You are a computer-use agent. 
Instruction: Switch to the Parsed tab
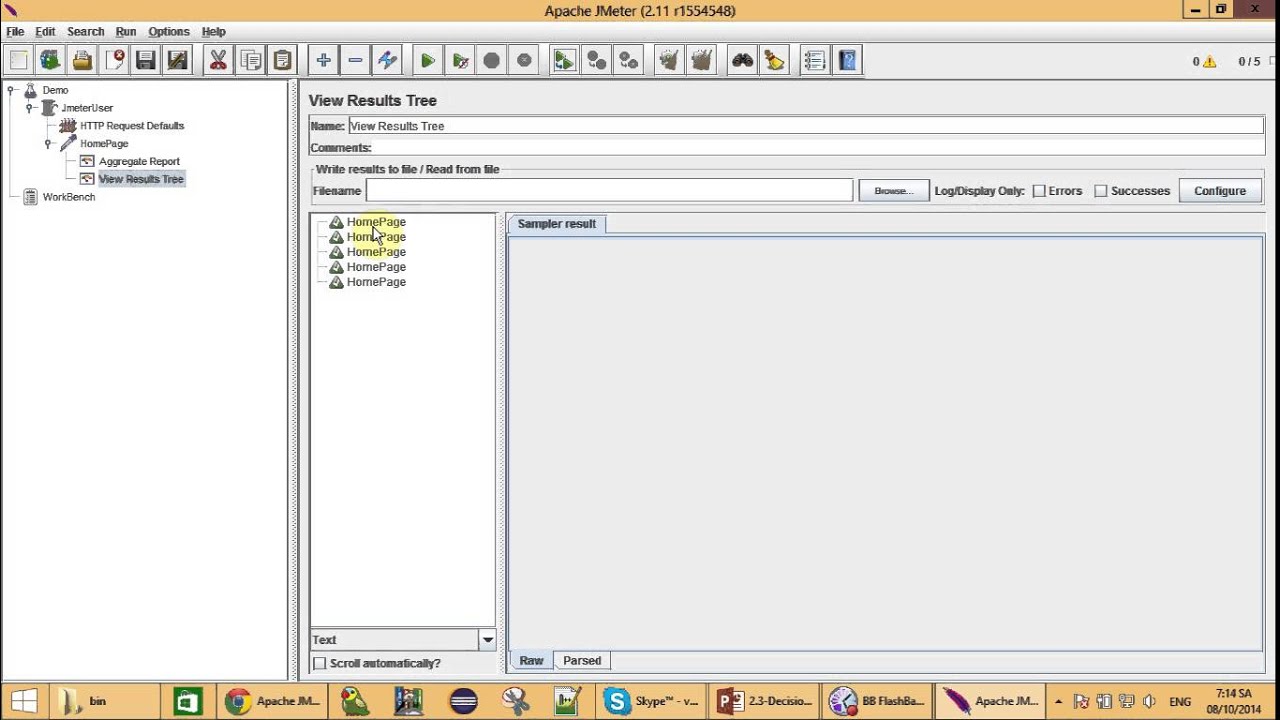tap(582, 661)
